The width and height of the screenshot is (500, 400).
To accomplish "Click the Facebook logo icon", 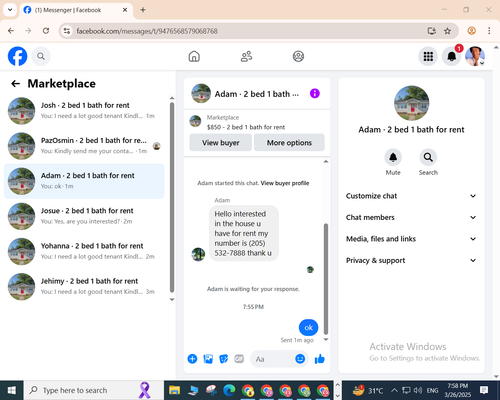I will point(17,56).
